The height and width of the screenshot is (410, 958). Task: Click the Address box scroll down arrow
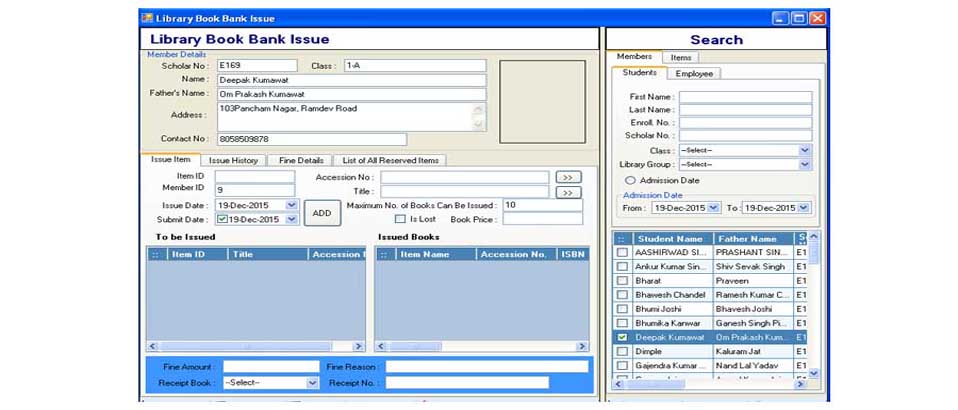[480, 124]
